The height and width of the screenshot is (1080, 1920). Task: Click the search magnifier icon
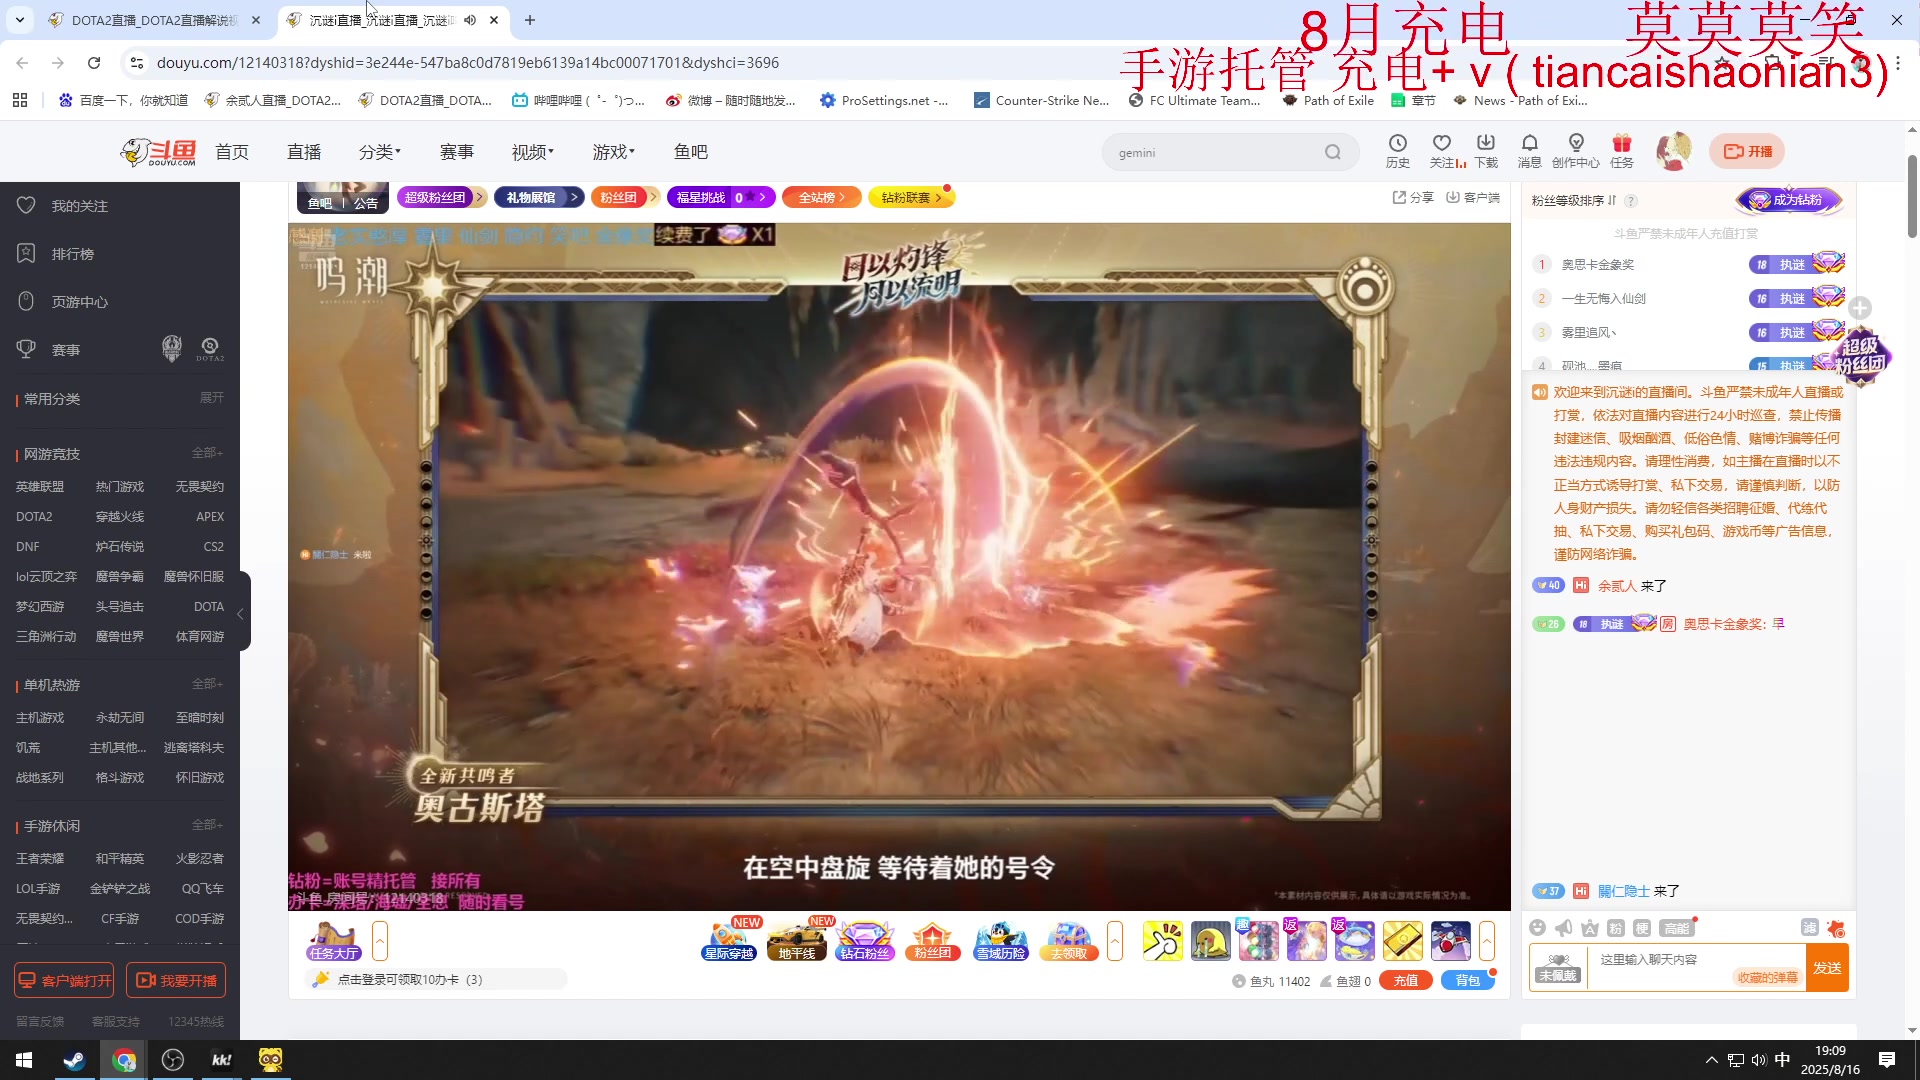pyautogui.click(x=1333, y=153)
